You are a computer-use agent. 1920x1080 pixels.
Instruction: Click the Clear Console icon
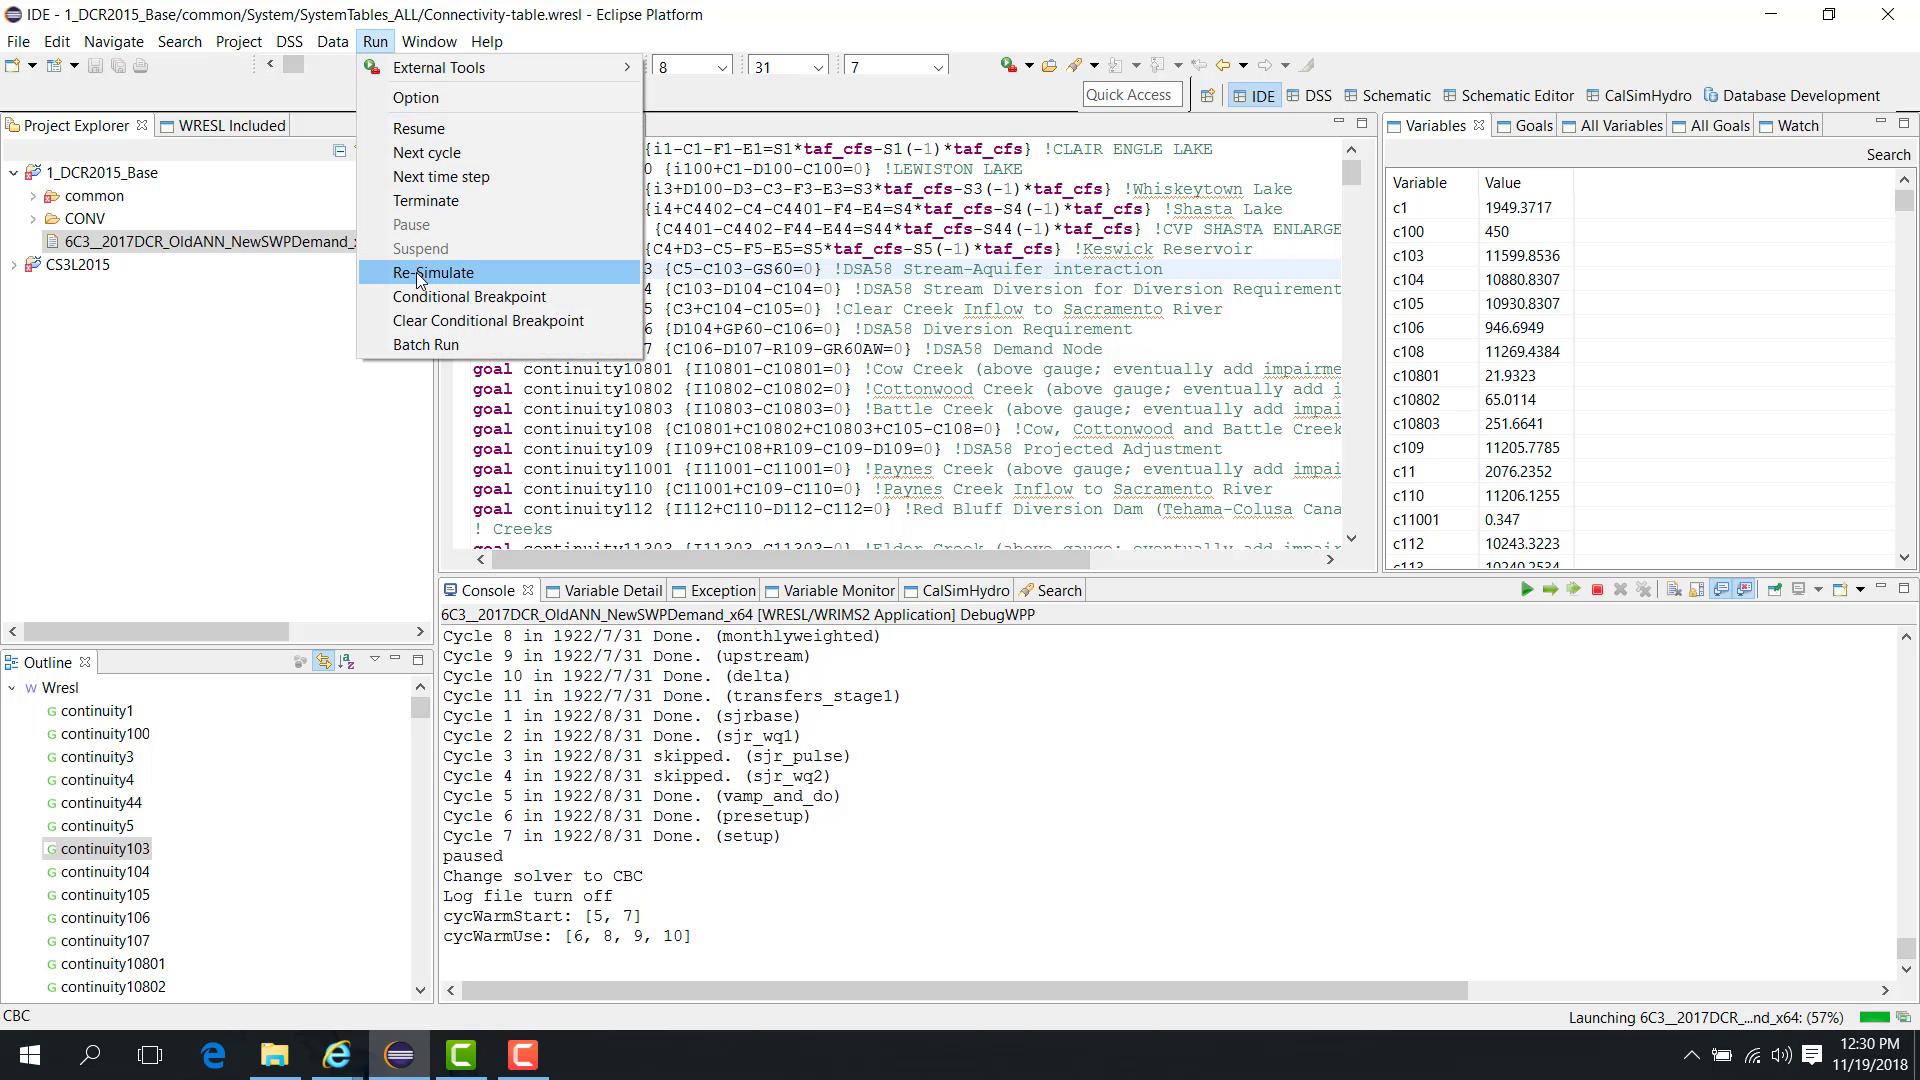coord(1673,590)
